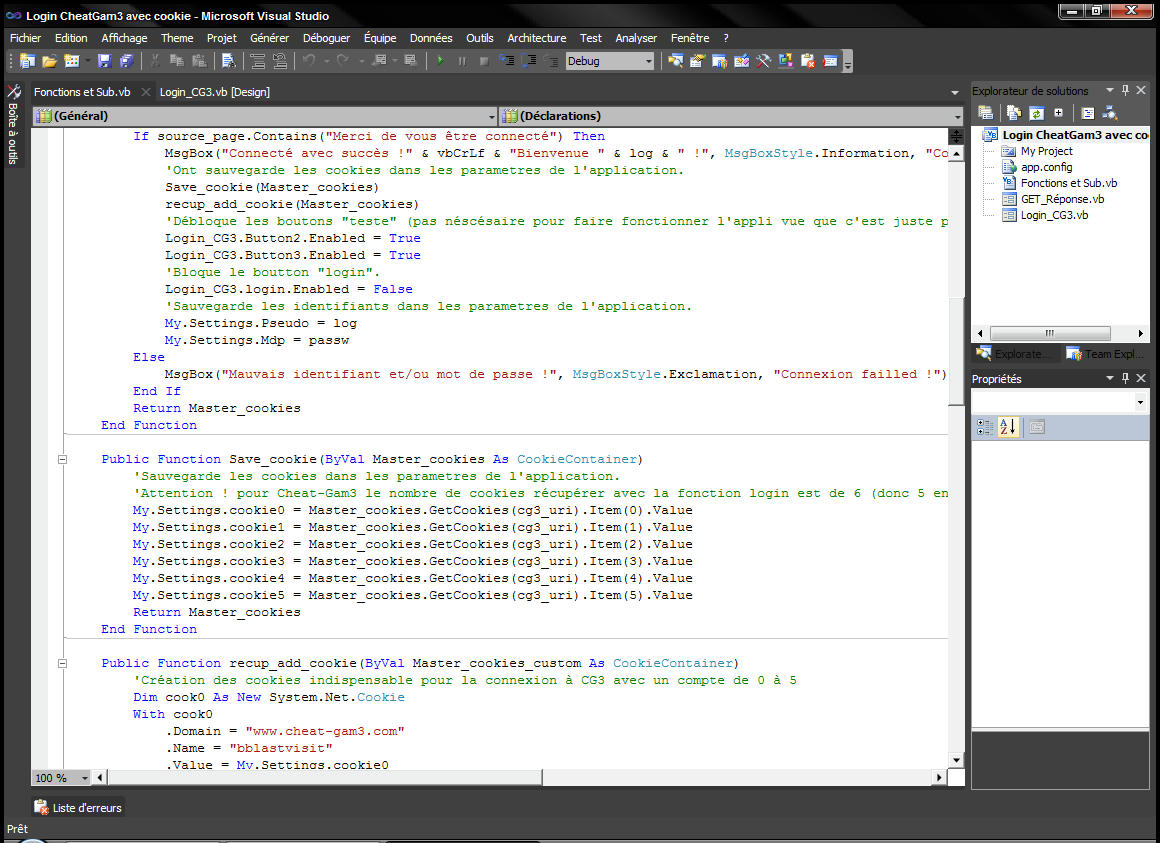Open the Toolbox hammer and wrench icon
This screenshot has height=843, width=1160.
point(763,61)
